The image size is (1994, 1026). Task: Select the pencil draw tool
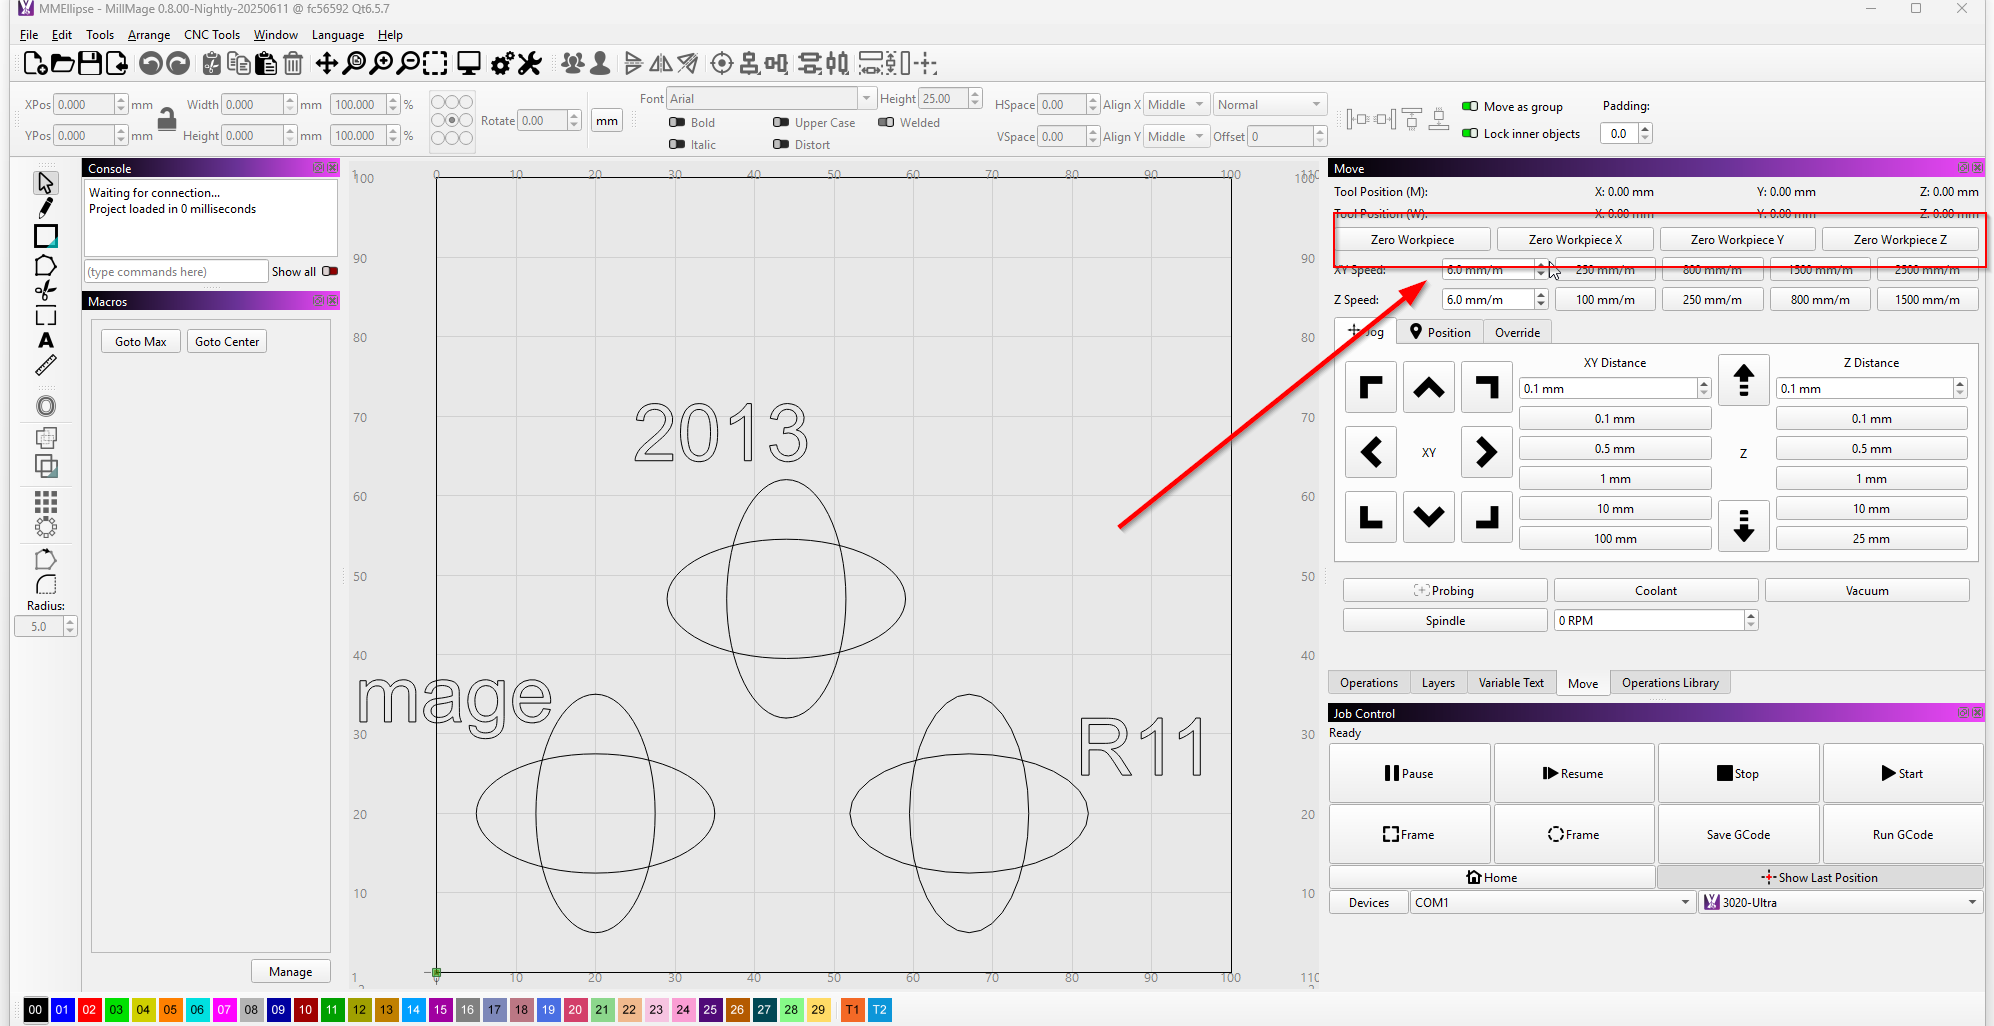pos(45,208)
